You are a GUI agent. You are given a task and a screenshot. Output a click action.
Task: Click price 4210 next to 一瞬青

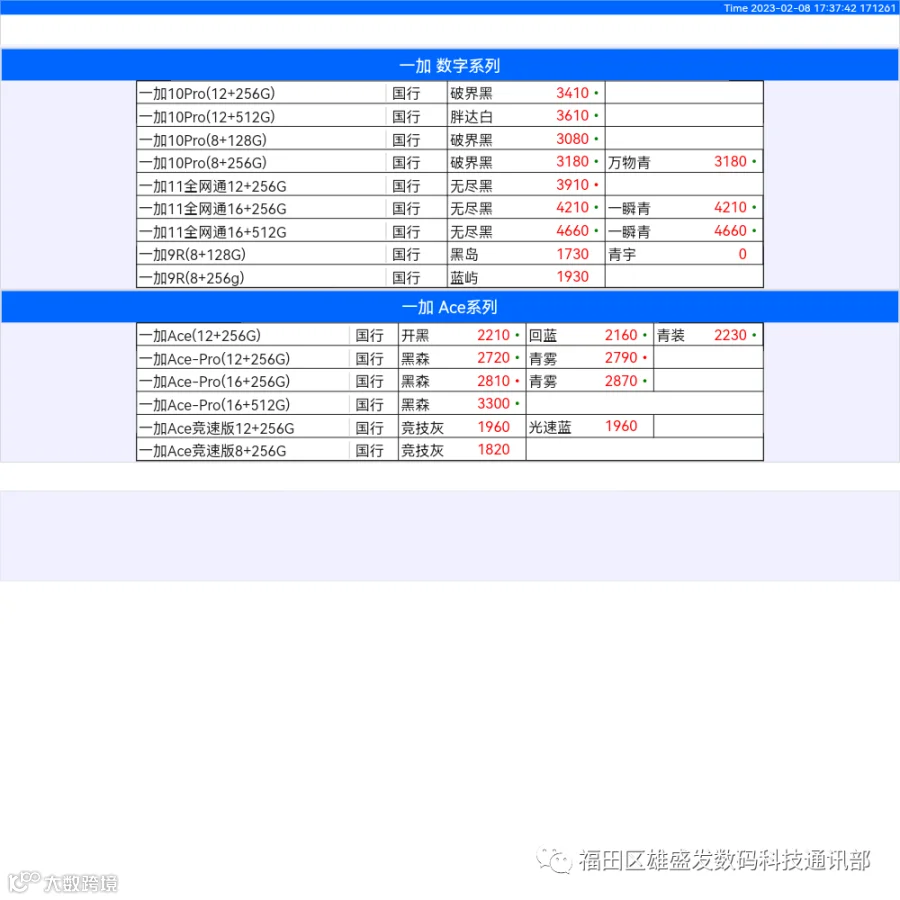tap(730, 207)
